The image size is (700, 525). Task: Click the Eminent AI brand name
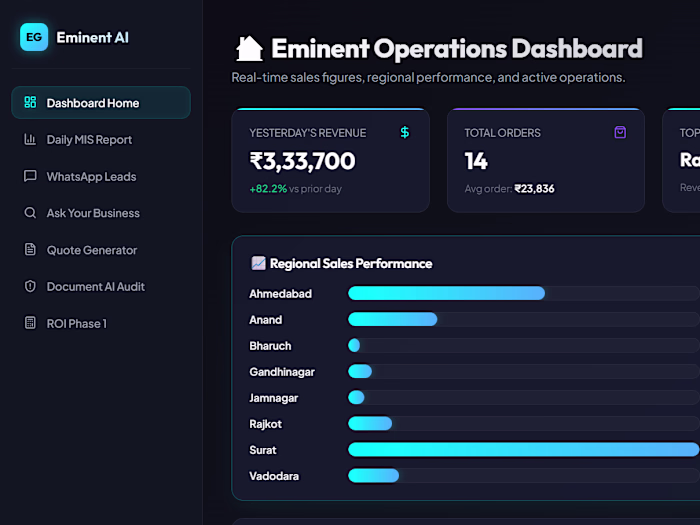[92, 38]
